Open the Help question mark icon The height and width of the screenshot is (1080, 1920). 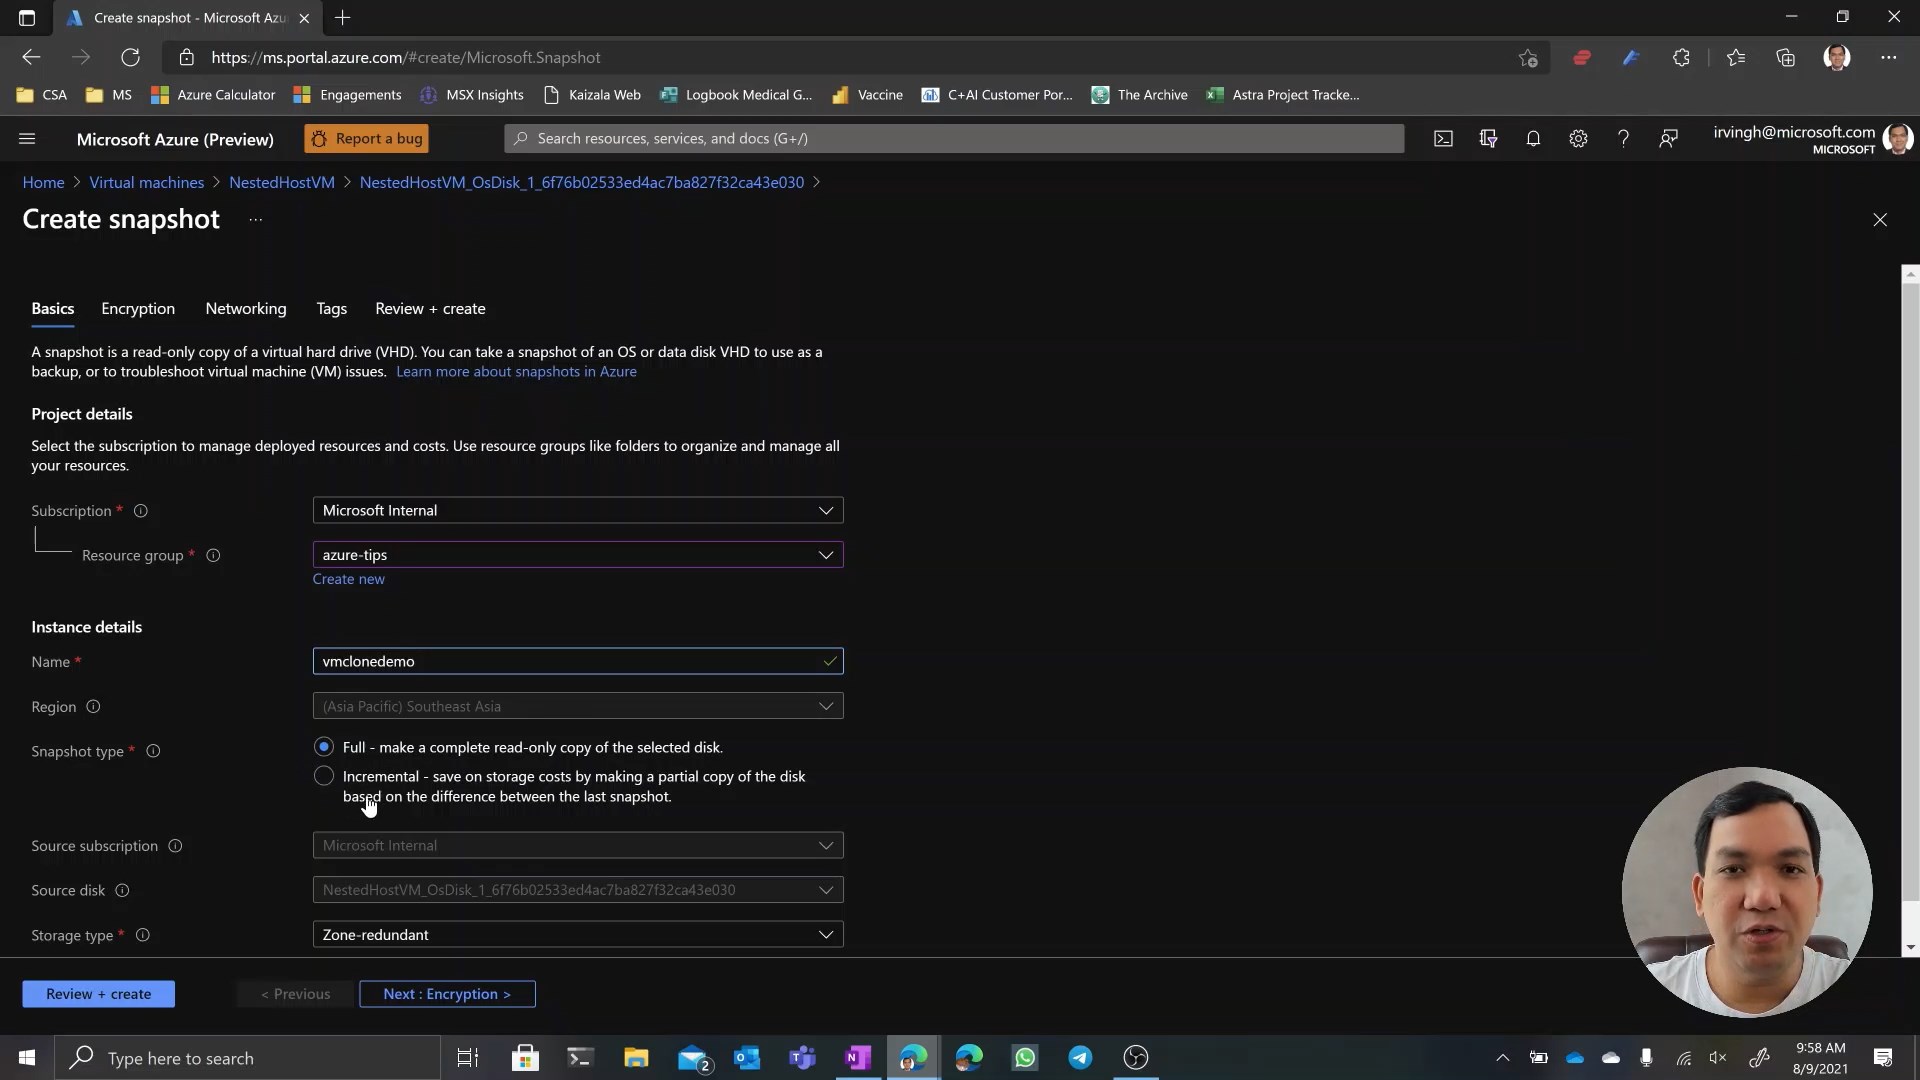1623,139
